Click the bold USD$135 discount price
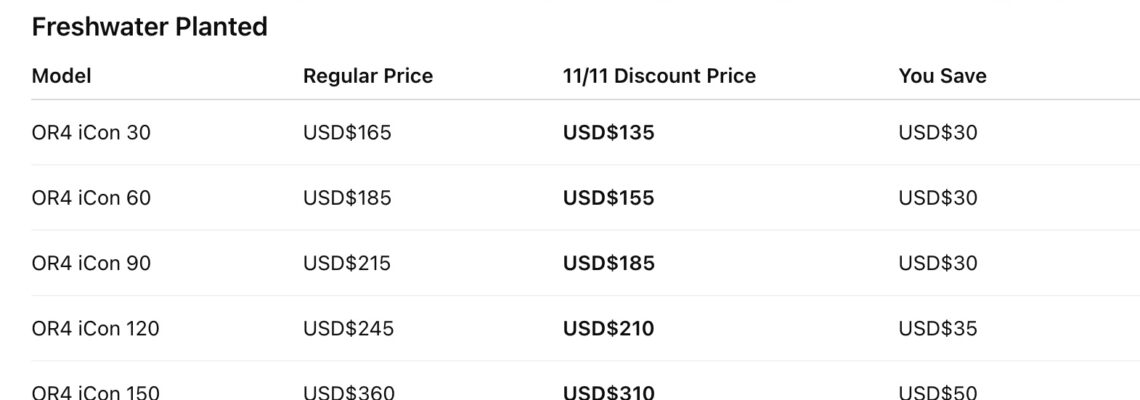The height and width of the screenshot is (400, 1140). coord(608,133)
